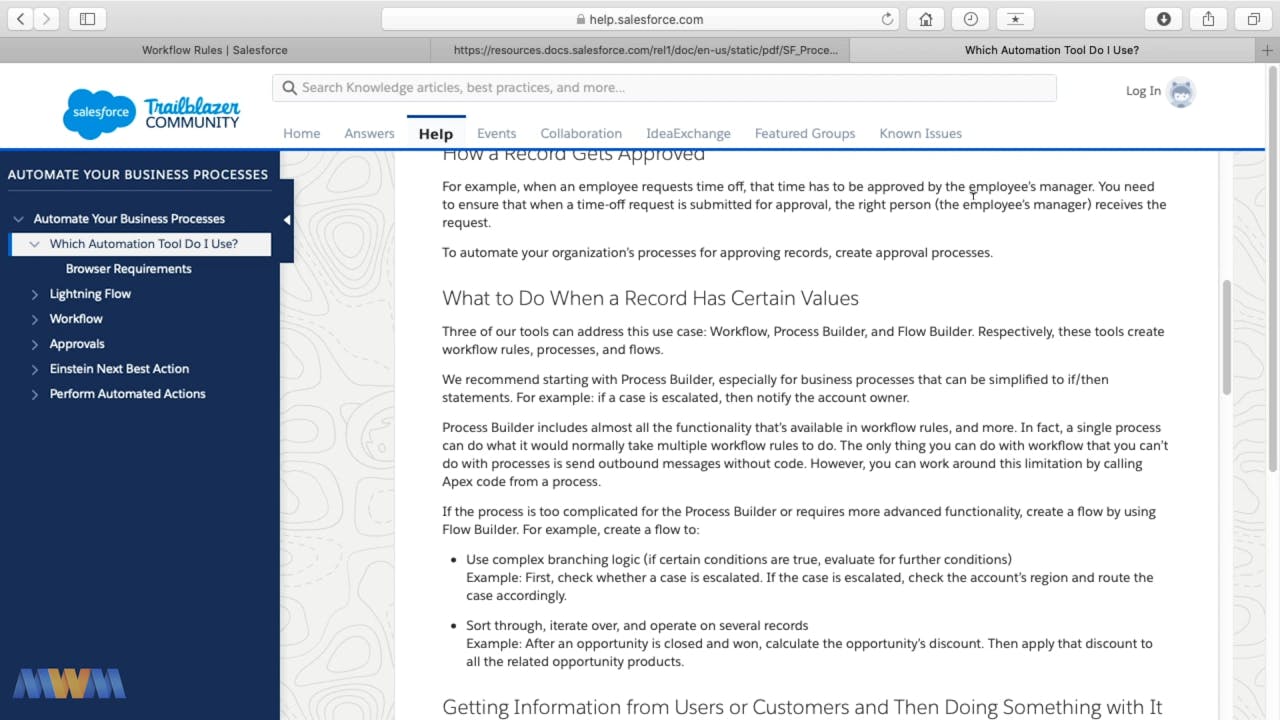1280x720 pixels.
Task: Toggle the Safari sidebar button
Action: [87, 19]
